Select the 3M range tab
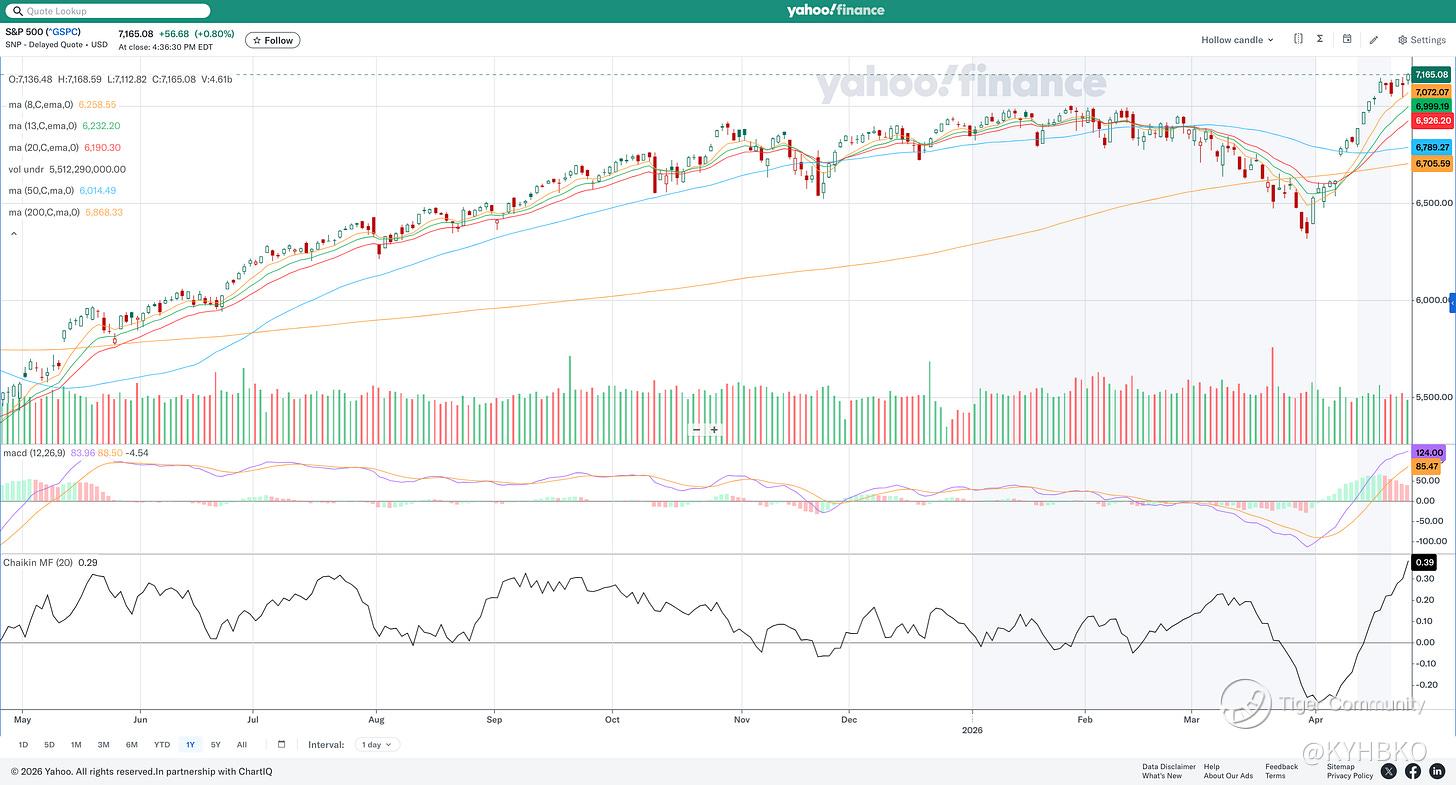This screenshot has height=785, width=1456. pos(103,744)
